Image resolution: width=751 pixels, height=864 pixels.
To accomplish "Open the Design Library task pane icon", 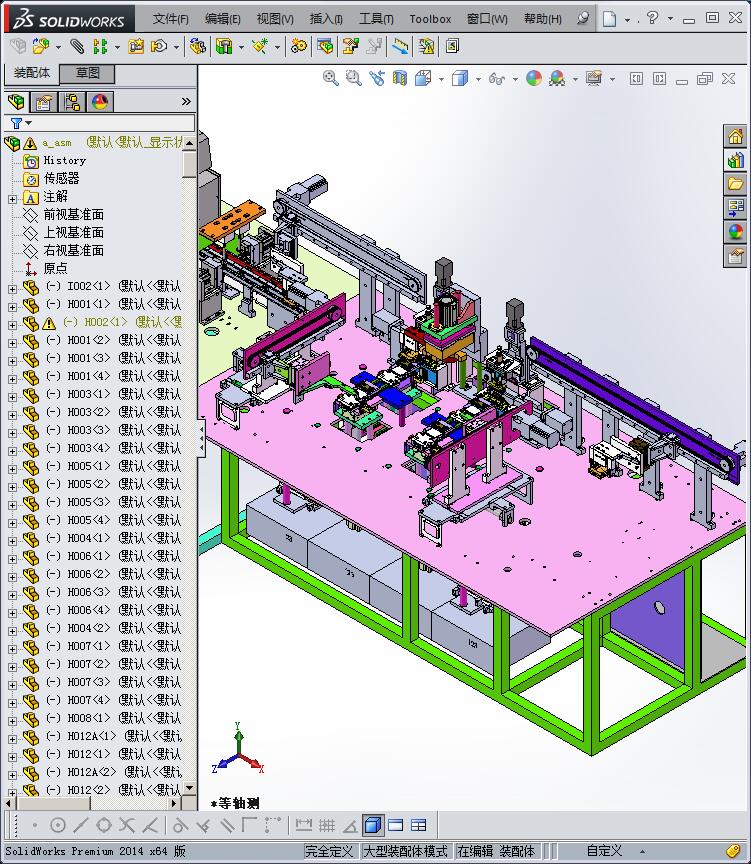I will [735, 160].
